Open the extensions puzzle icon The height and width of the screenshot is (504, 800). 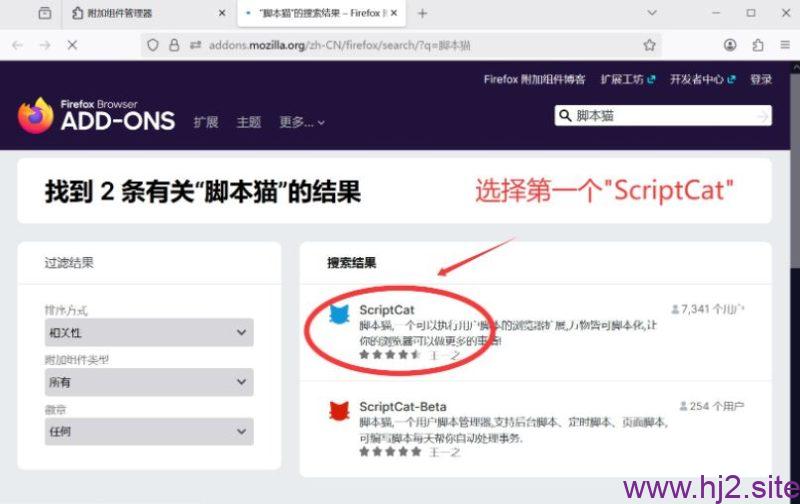click(x=758, y=45)
